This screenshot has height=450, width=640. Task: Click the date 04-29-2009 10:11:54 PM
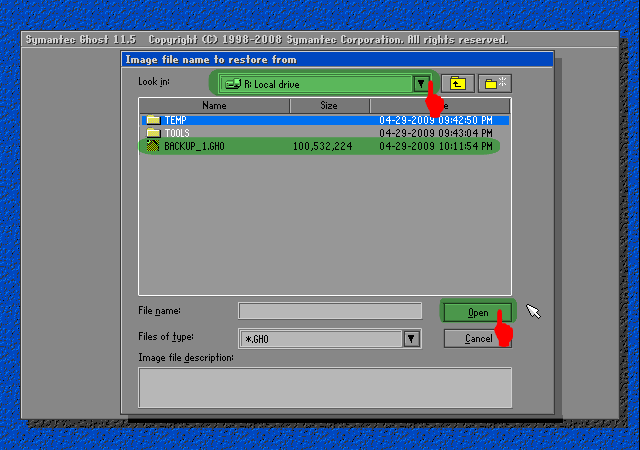(436, 147)
